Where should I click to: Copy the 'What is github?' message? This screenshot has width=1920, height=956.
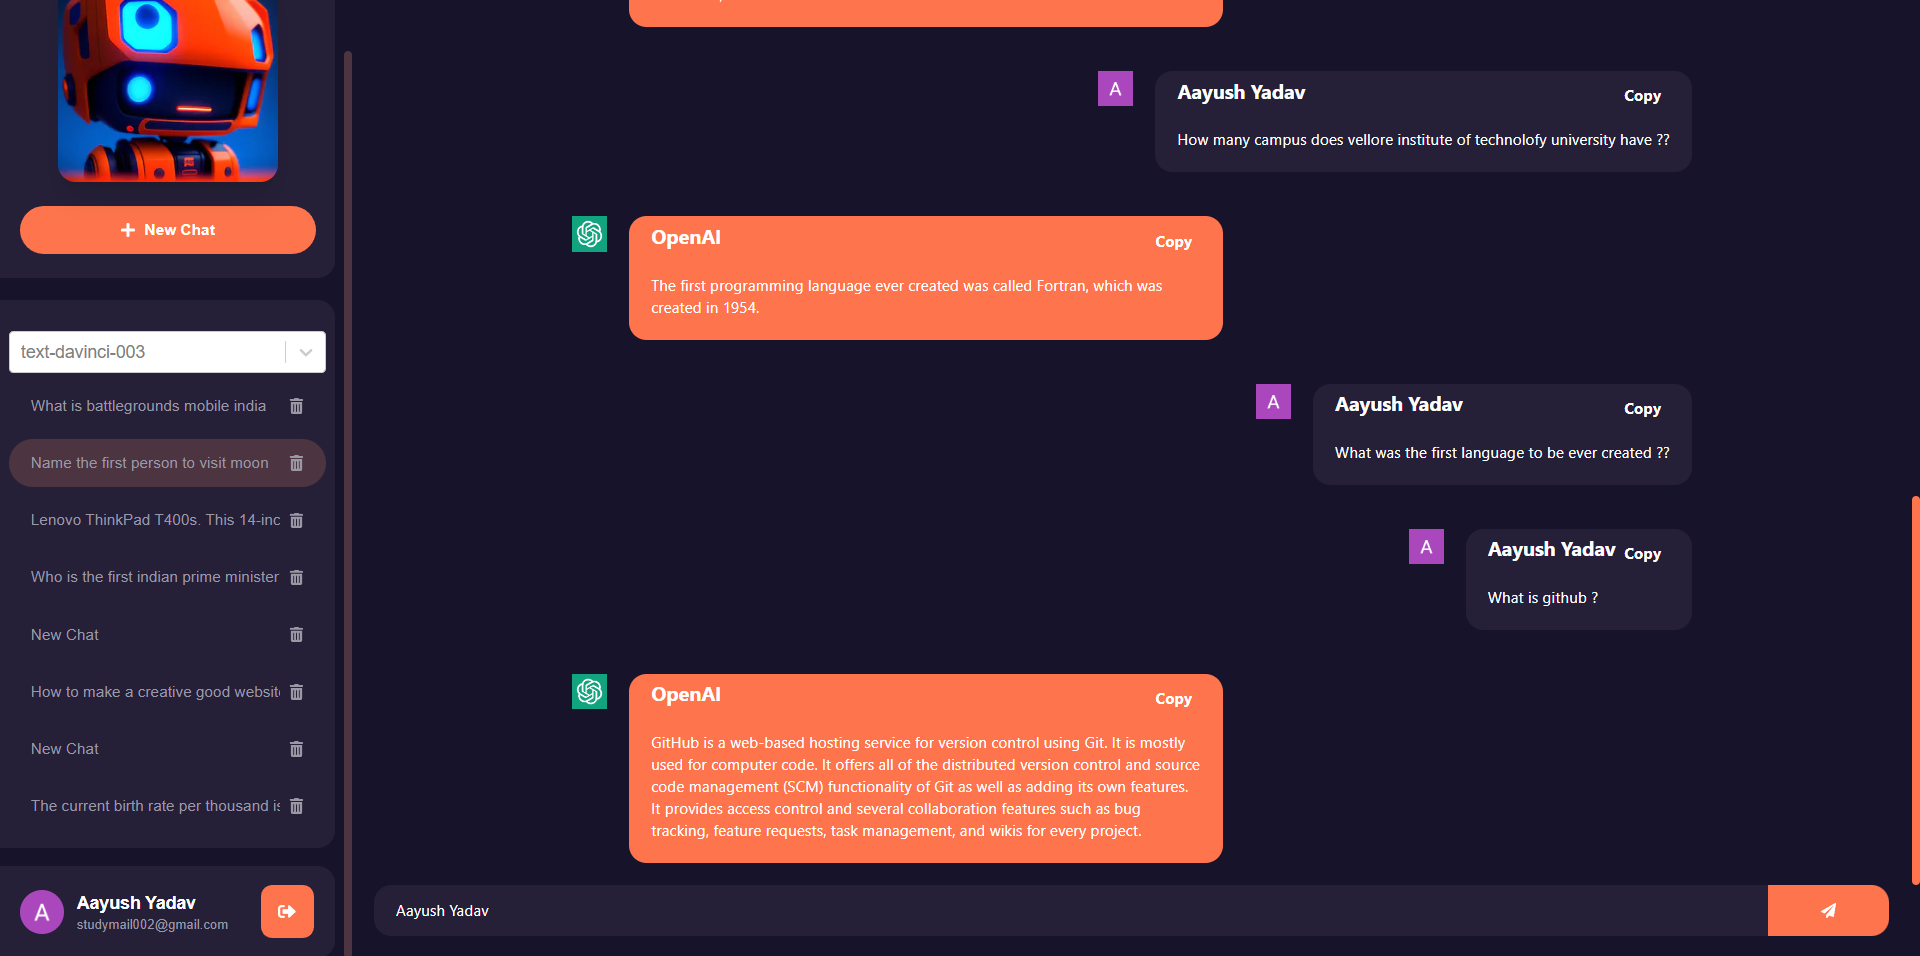click(x=1642, y=553)
